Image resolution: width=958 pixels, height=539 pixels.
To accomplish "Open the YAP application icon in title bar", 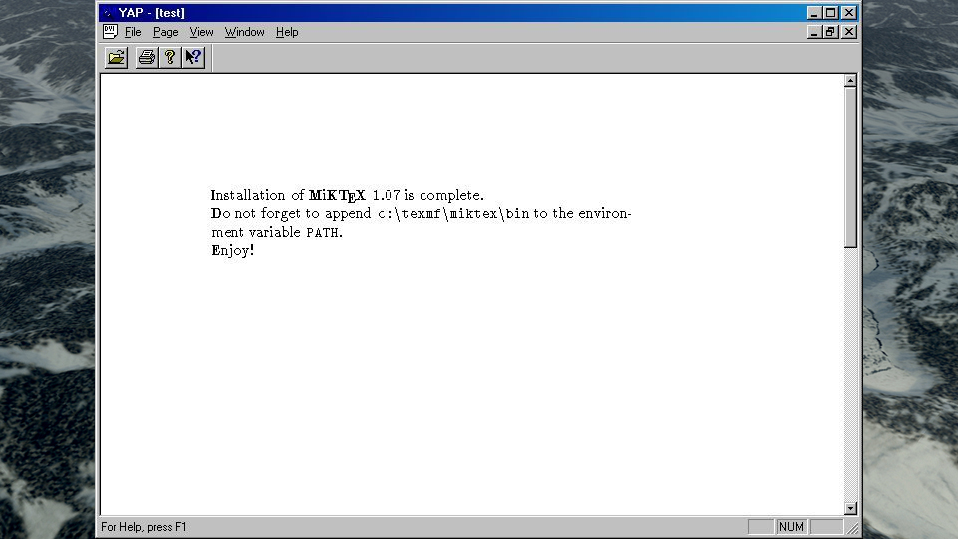I will pyautogui.click(x=108, y=13).
